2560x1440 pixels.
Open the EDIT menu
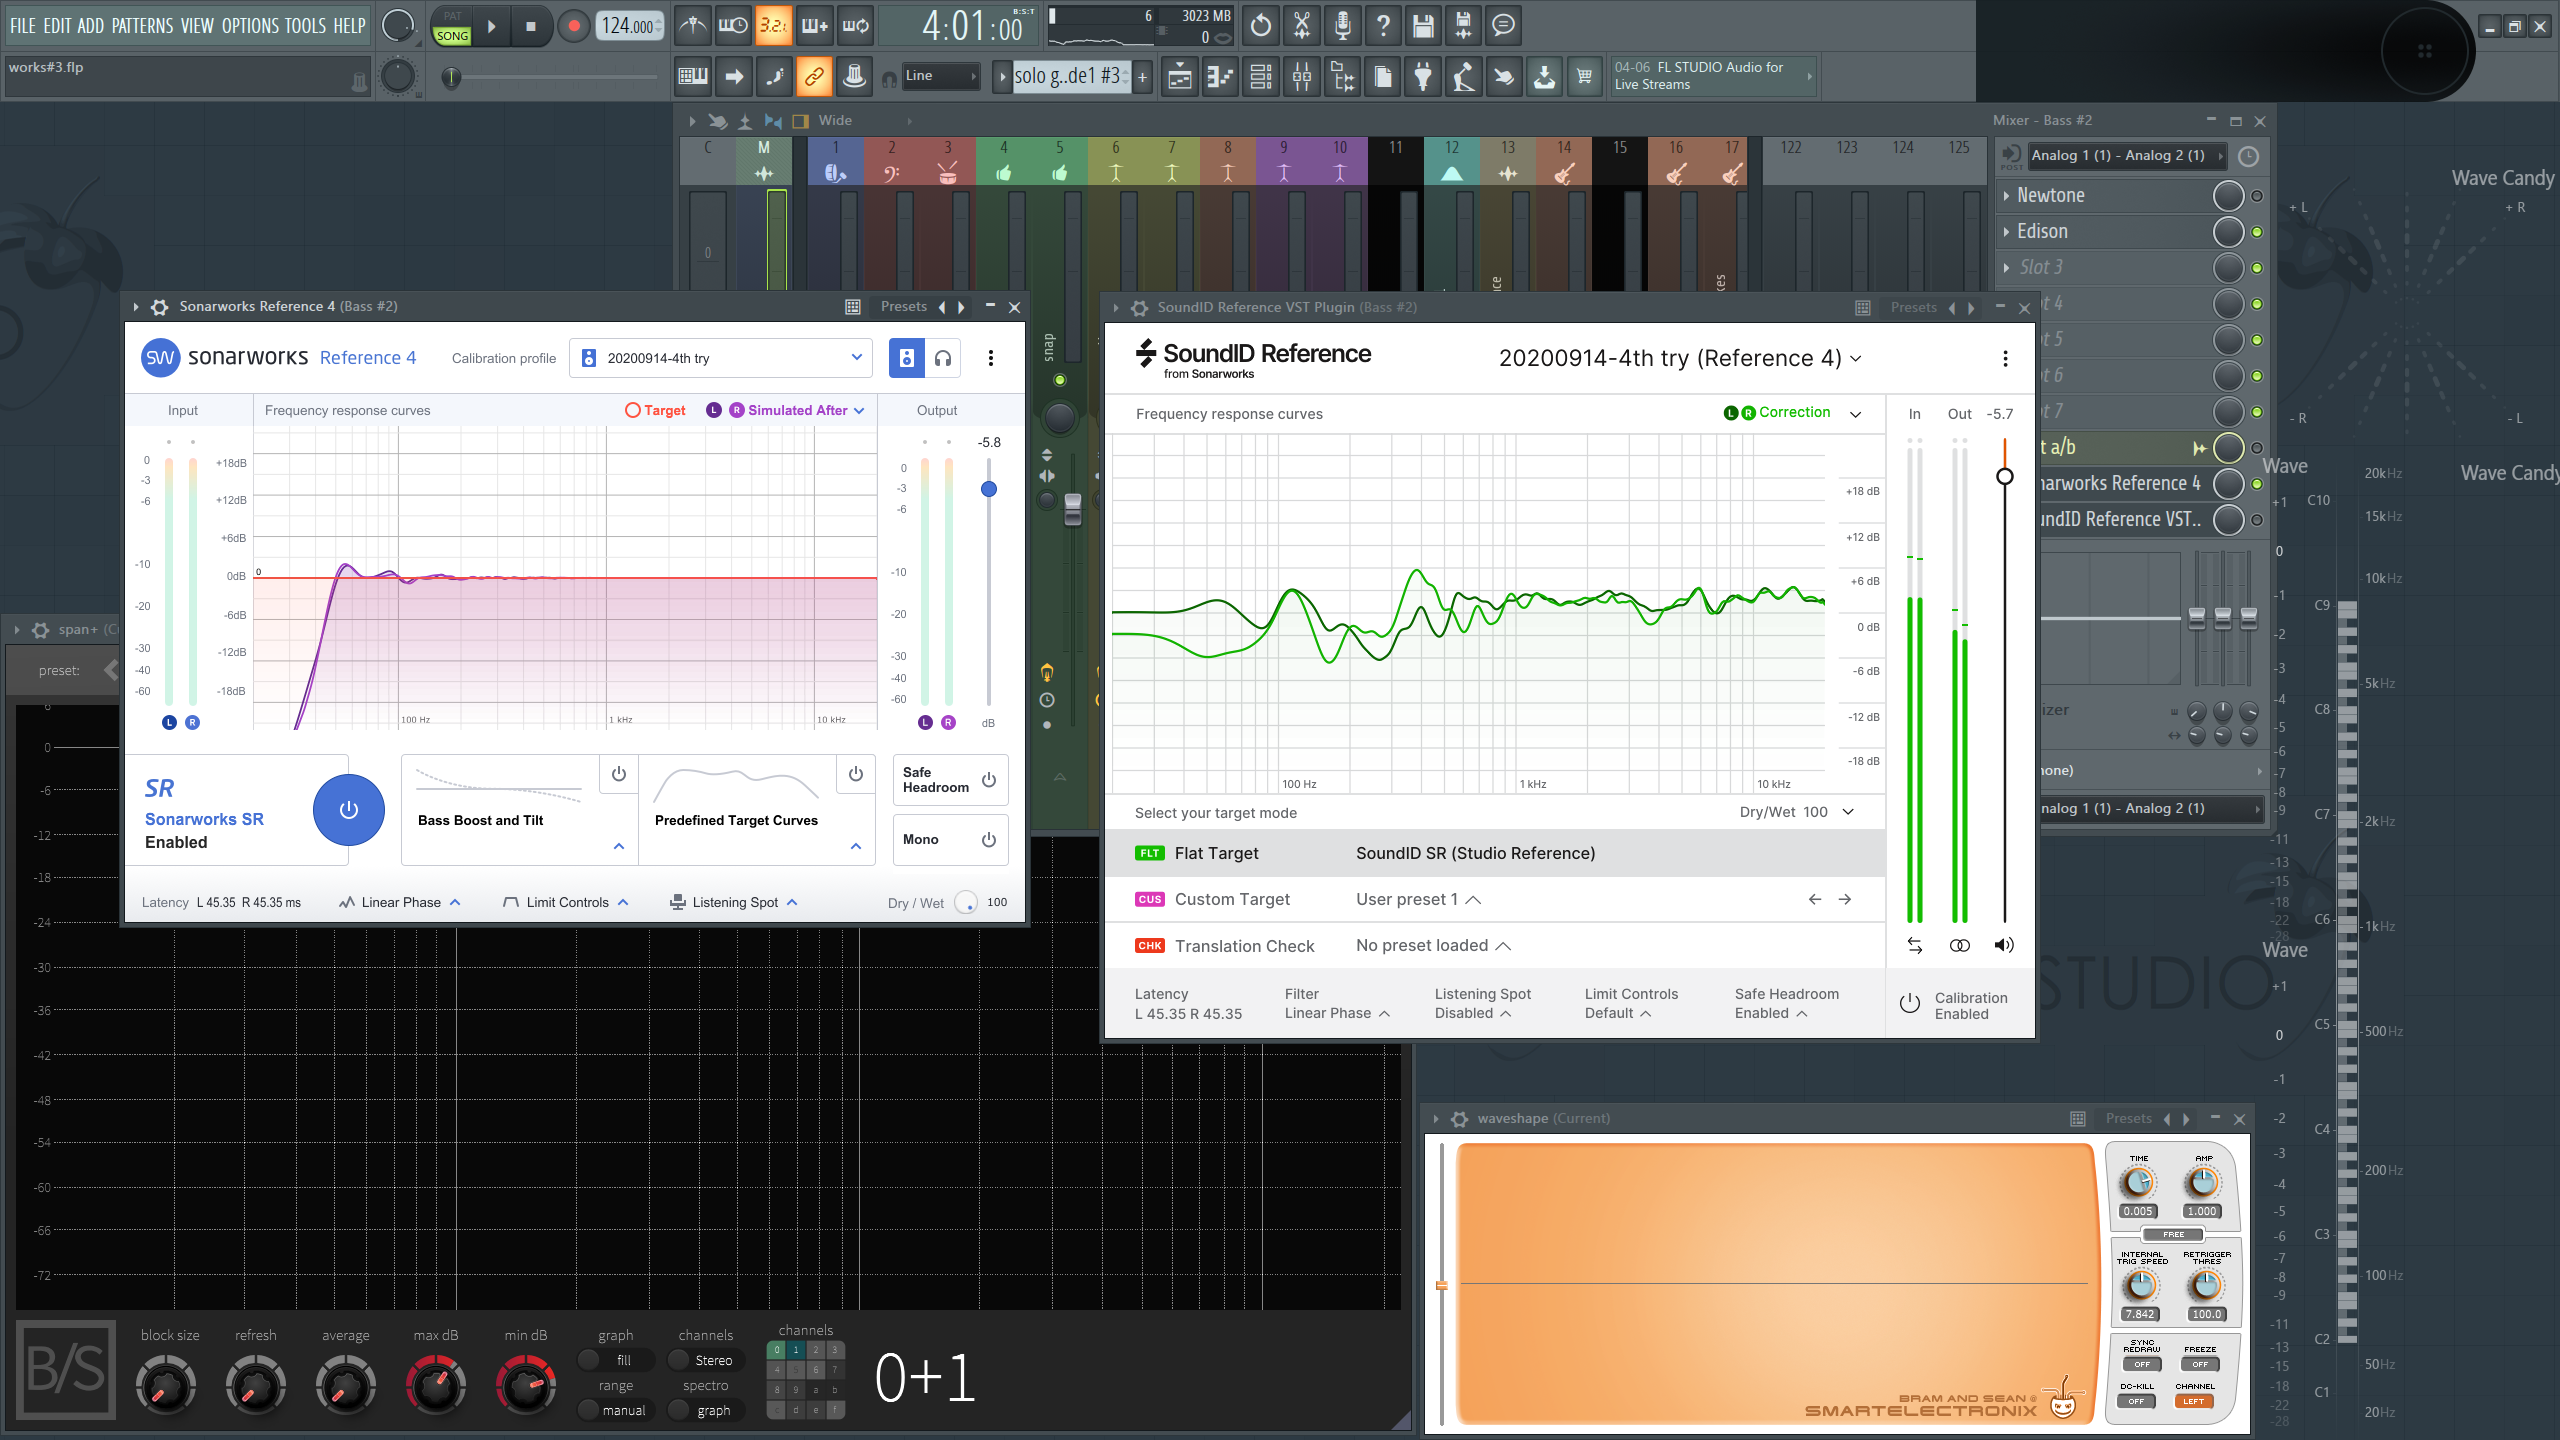click(x=57, y=26)
